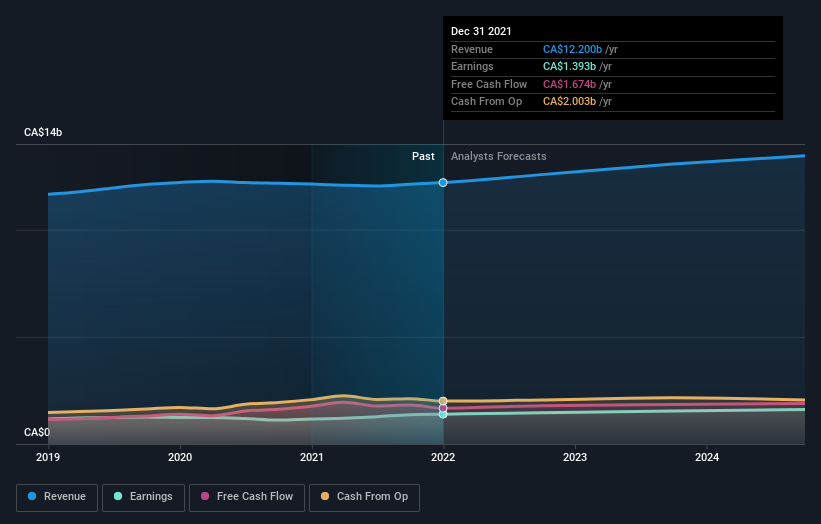Click the blue Revenue data point marker
The height and width of the screenshot is (524, 821).
click(x=443, y=183)
